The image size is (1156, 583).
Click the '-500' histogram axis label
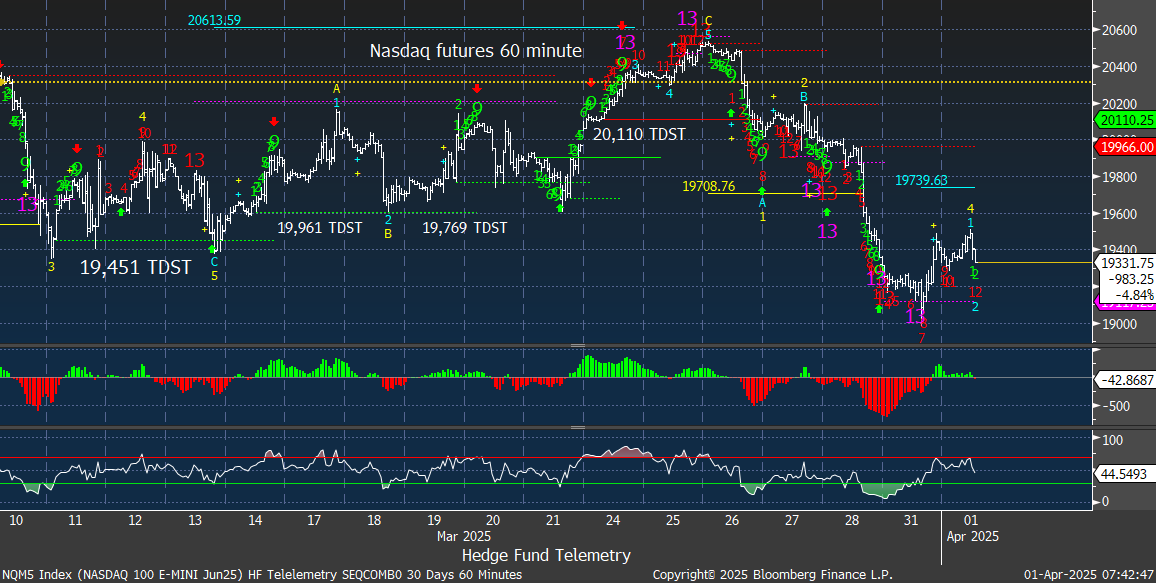tap(1115, 406)
